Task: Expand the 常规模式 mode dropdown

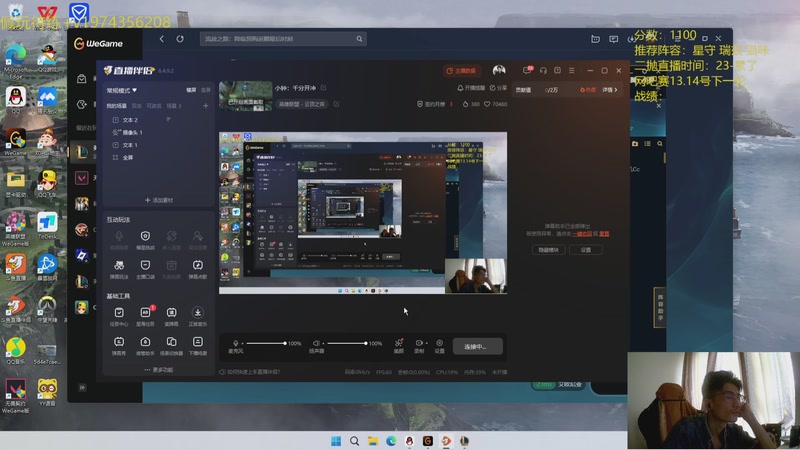Action: [x=121, y=90]
